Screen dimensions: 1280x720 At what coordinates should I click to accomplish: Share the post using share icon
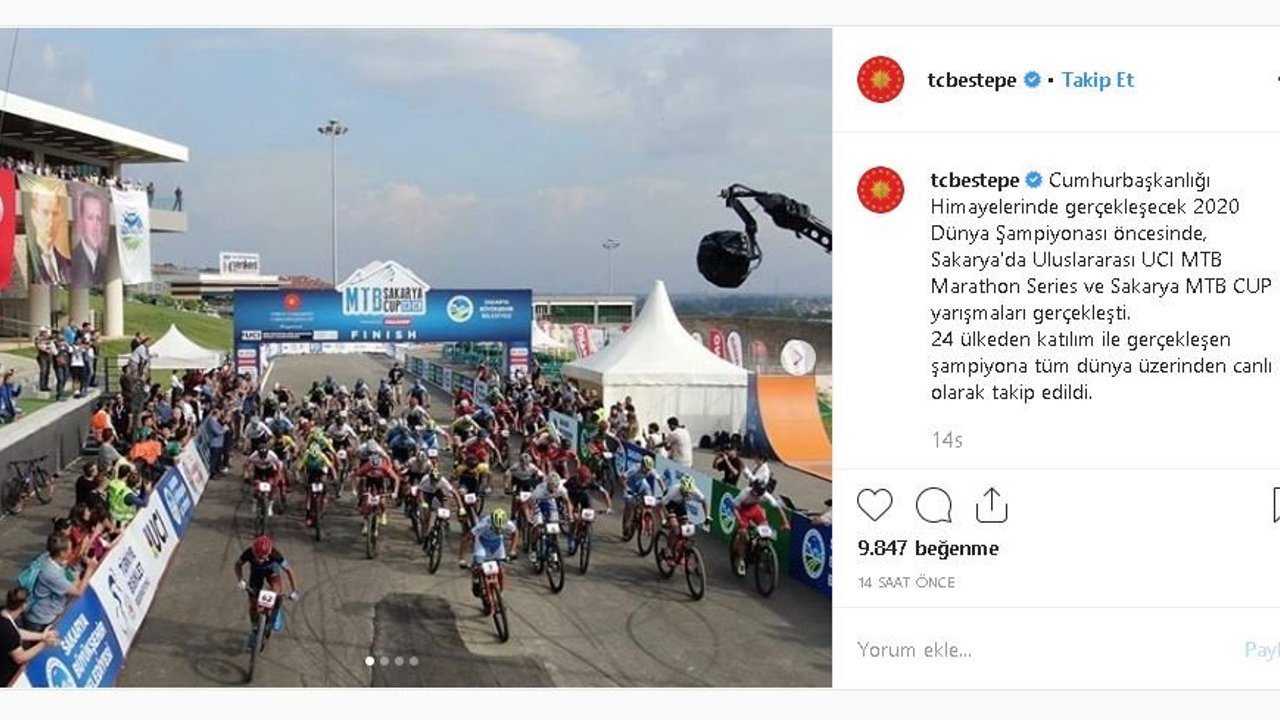click(x=991, y=505)
